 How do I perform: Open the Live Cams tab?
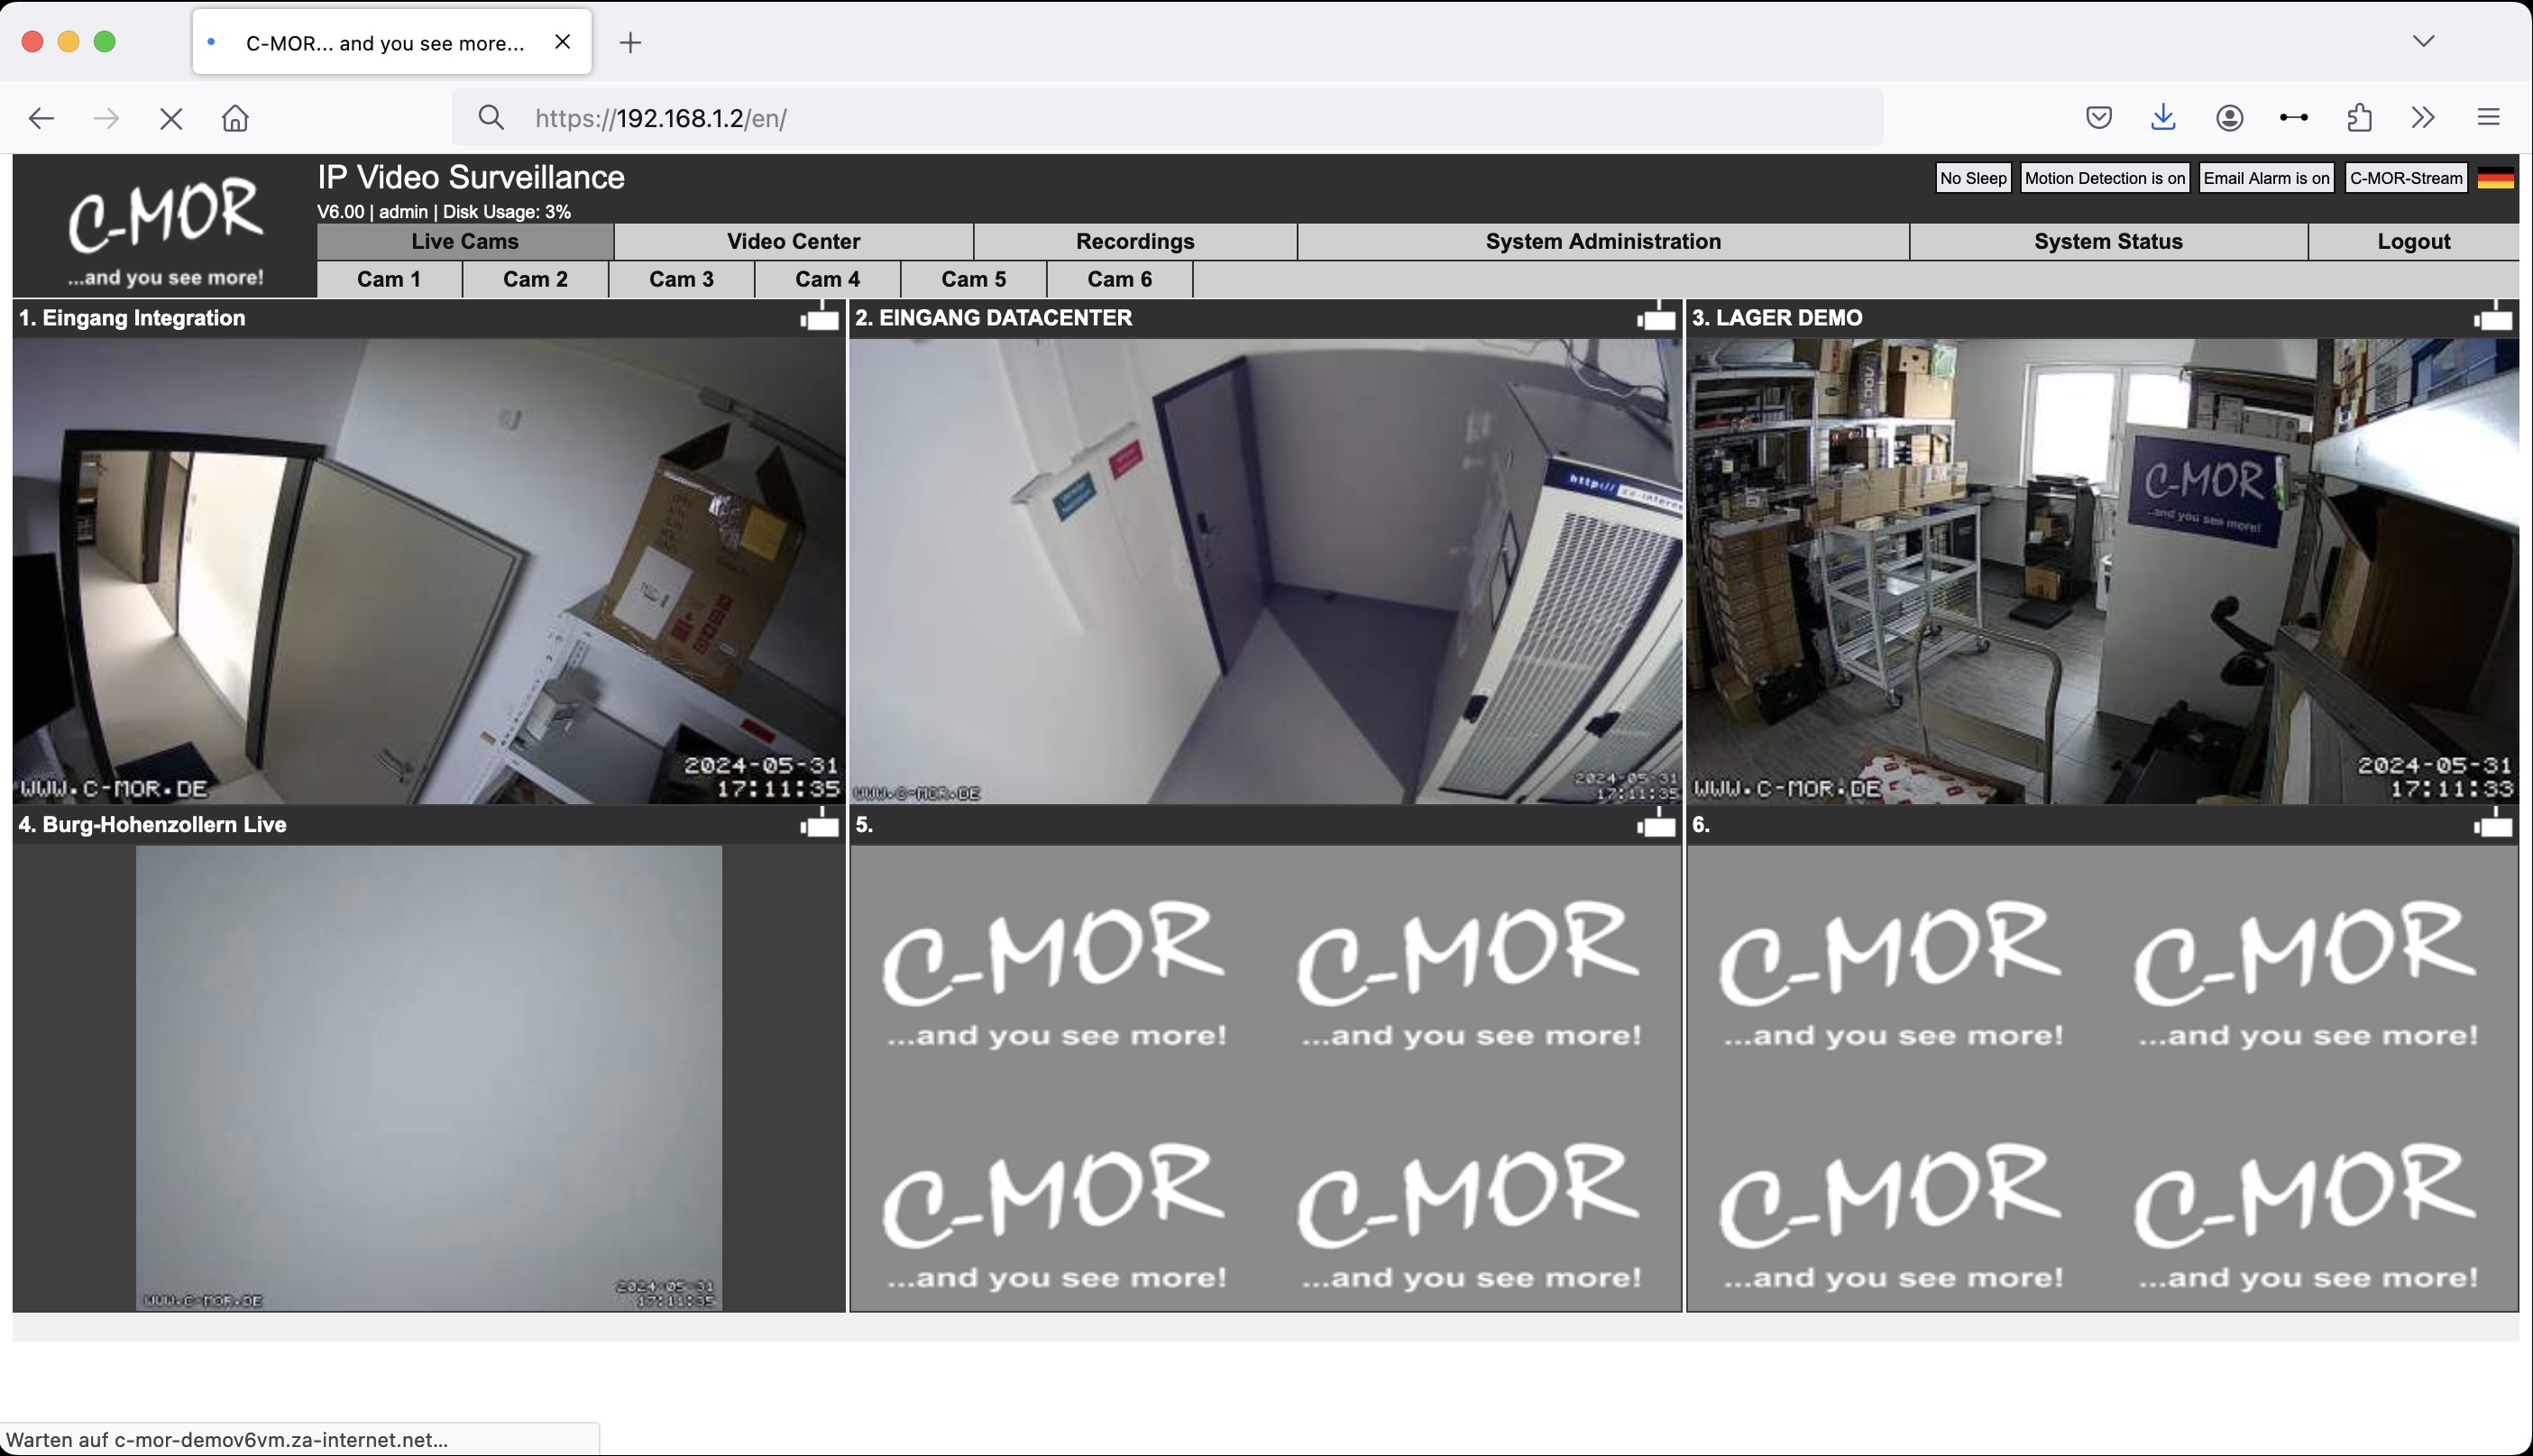click(x=465, y=241)
